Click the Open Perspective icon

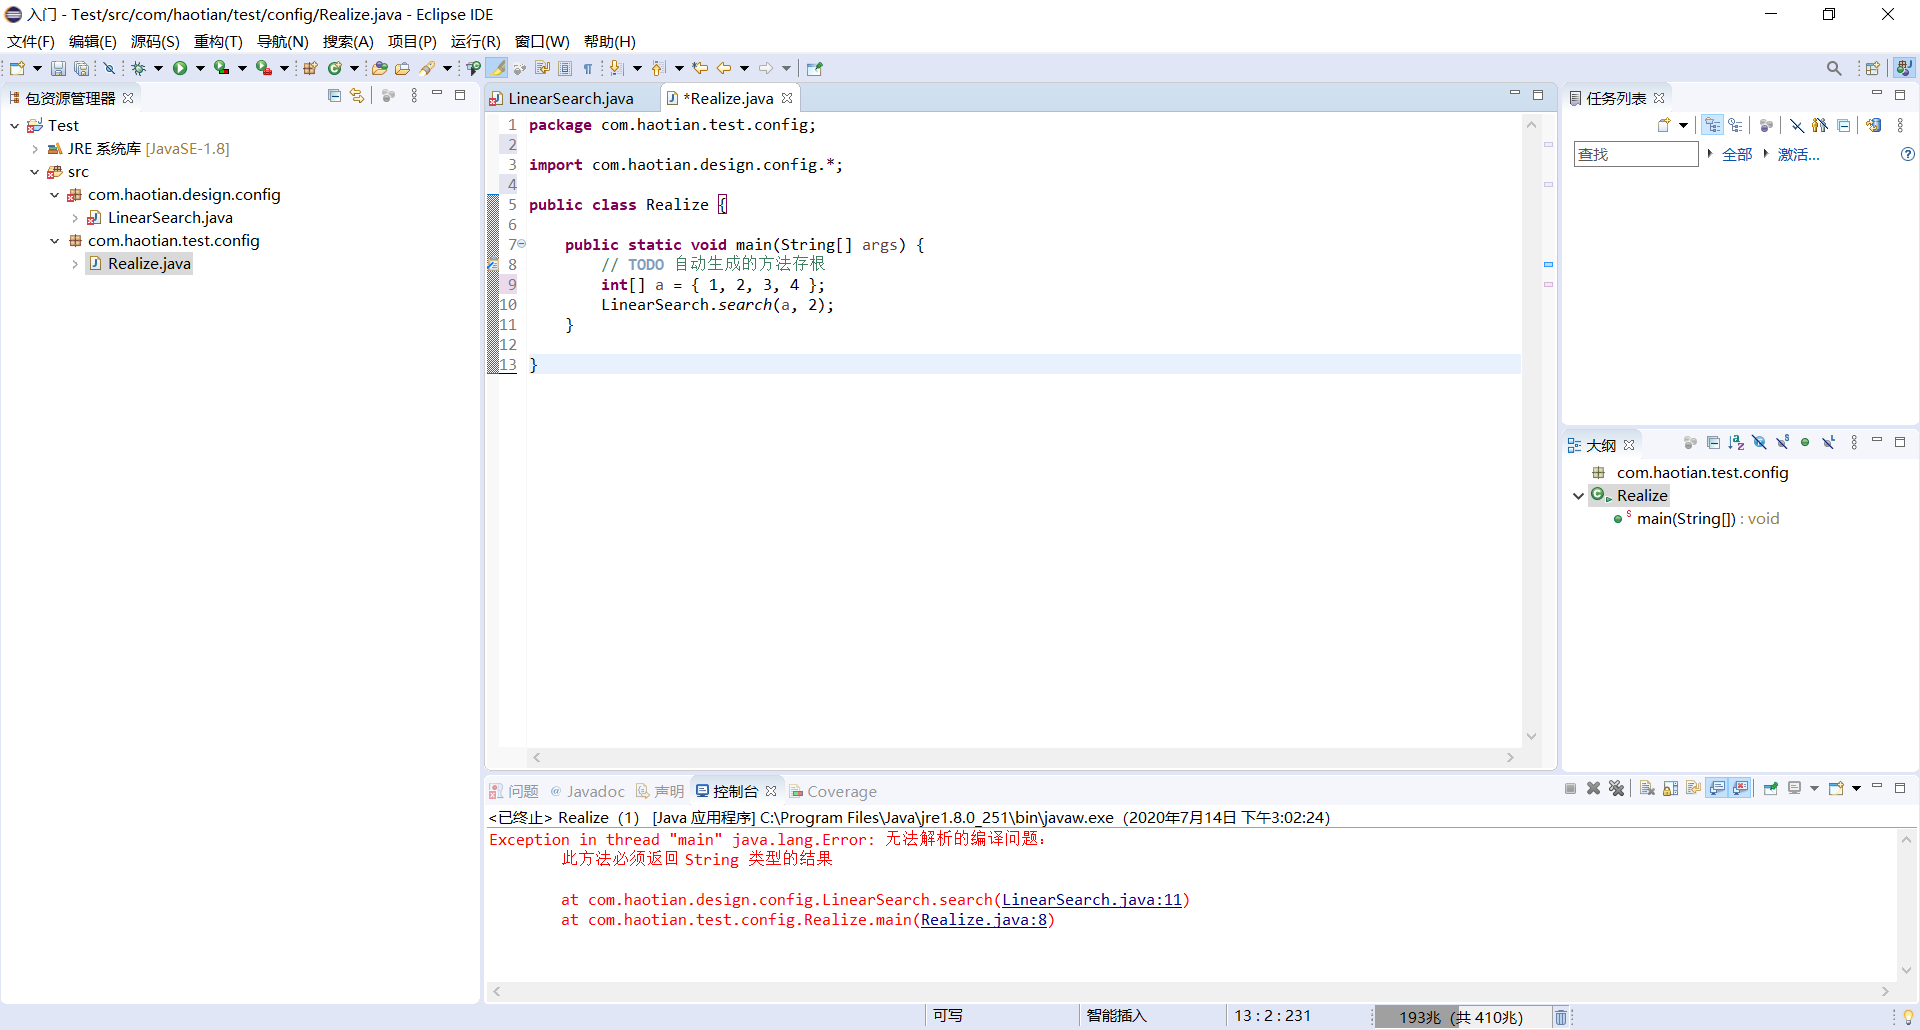tap(1873, 68)
